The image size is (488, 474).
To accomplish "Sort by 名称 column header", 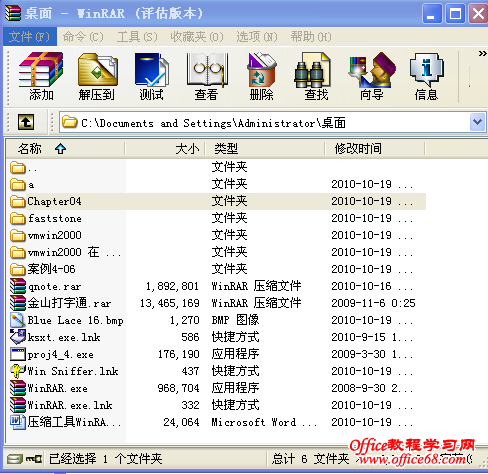I will point(66,149).
